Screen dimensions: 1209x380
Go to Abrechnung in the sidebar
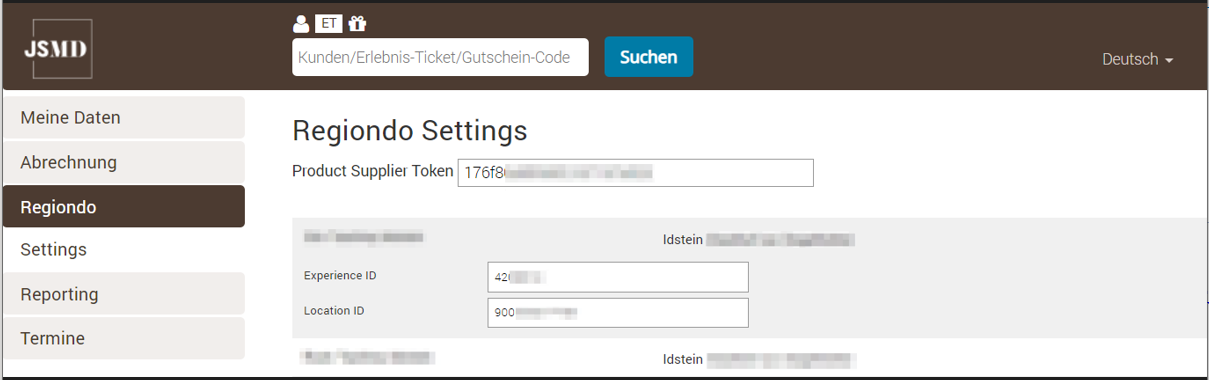[x=123, y=162]
